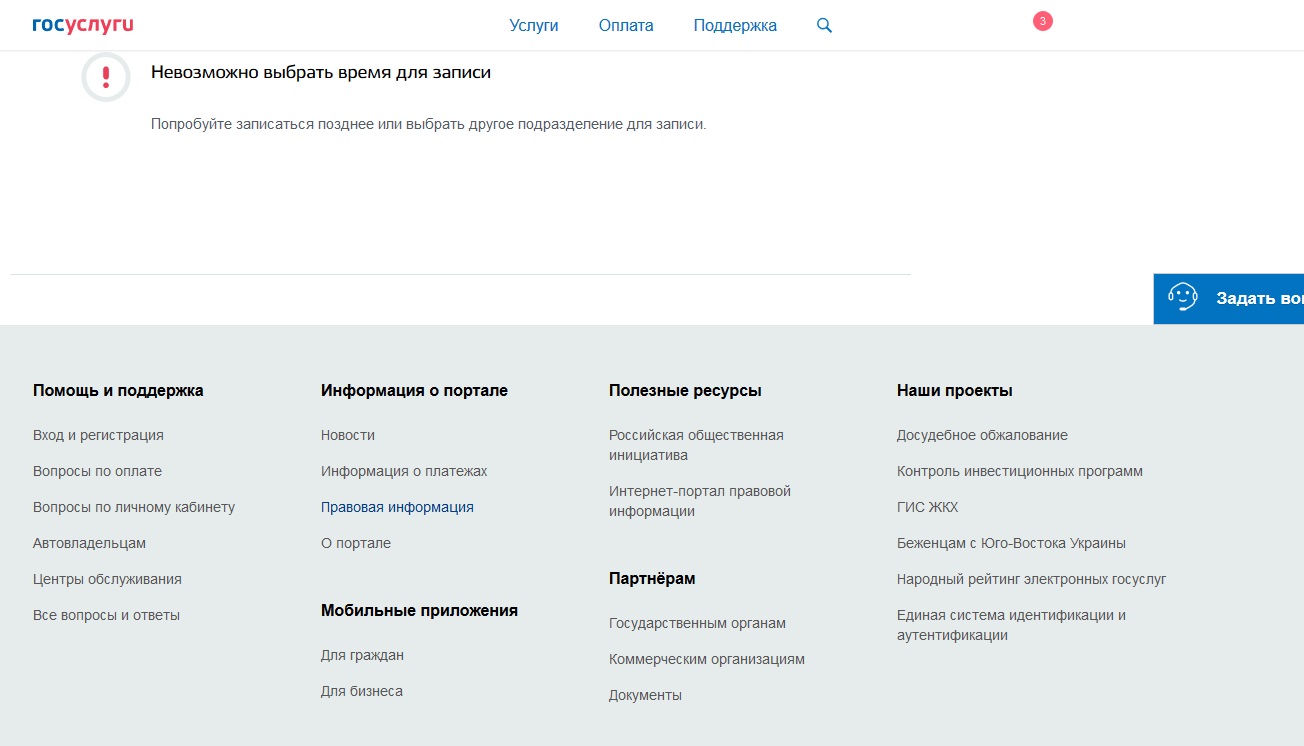The width and height of the screenshot is (1304, 746).
Task: Open the Оплата menu
Action: pyautogui.click(x=626, y=26)
